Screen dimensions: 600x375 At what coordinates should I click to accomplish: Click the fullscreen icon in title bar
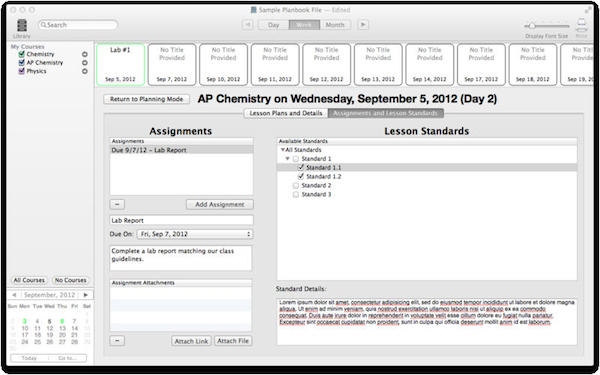pyautogui.click(x=588, y=10)
